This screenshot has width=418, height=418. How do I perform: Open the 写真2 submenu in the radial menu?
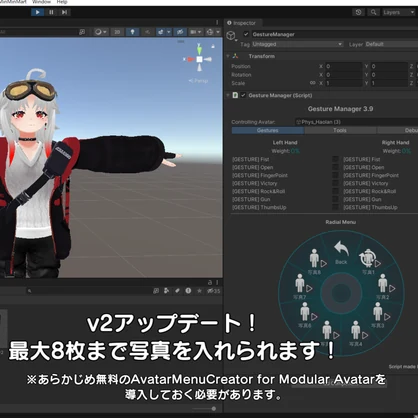point(384,287)
